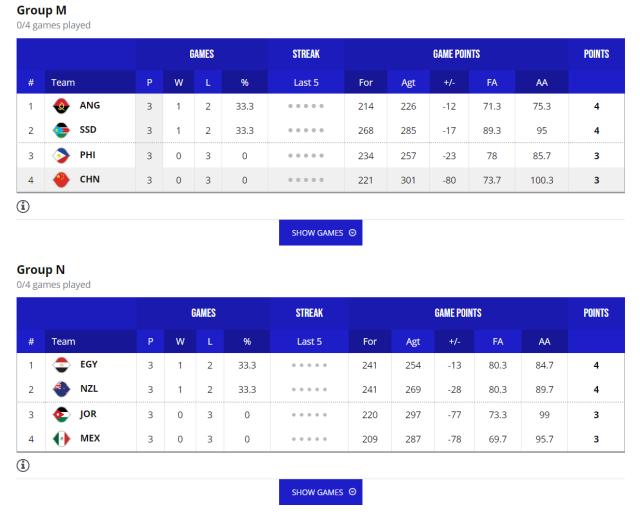
Task: Open the Group N info icon
Action: 23,467
